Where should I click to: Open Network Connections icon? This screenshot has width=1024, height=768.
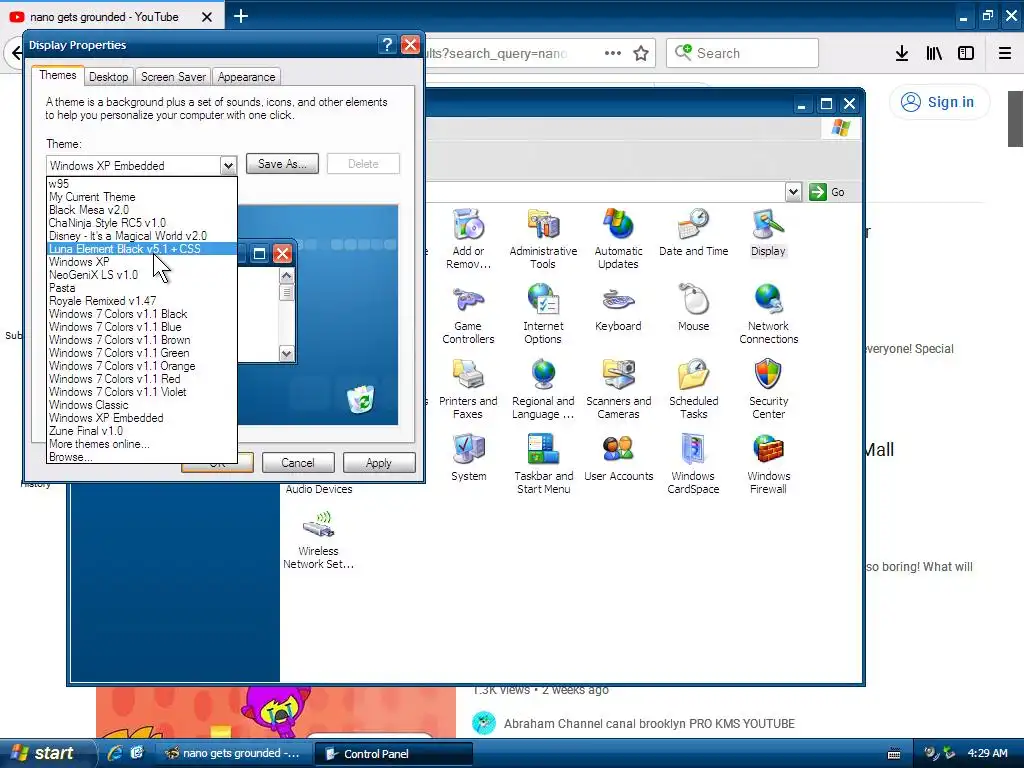coord(769,313)
